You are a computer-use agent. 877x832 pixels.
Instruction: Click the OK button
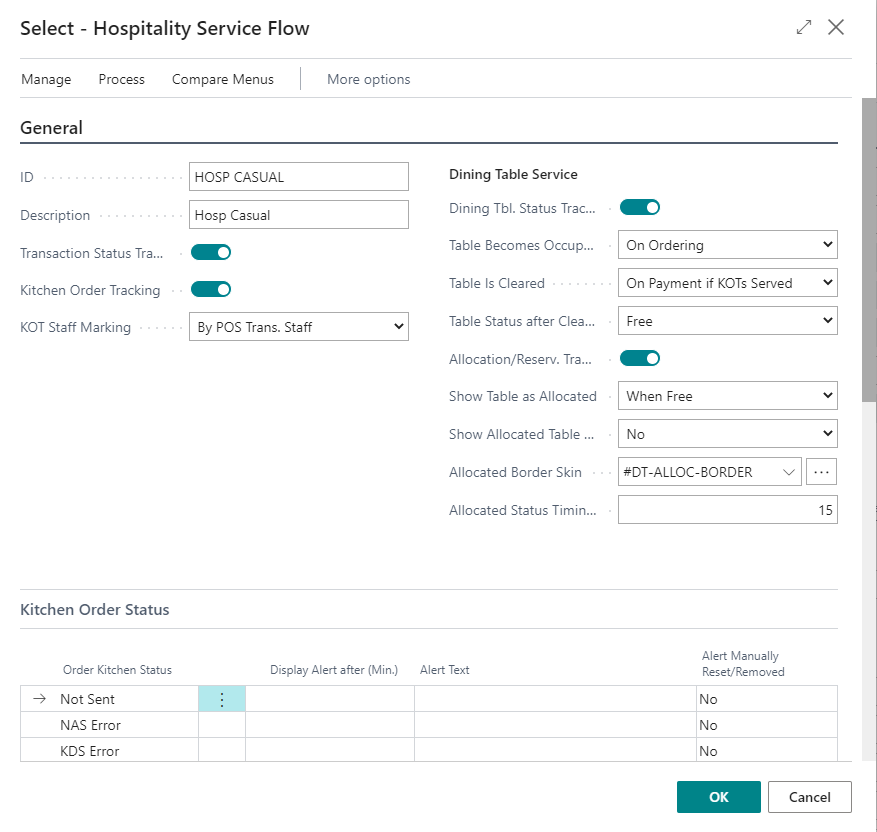[x=718, y=797]
